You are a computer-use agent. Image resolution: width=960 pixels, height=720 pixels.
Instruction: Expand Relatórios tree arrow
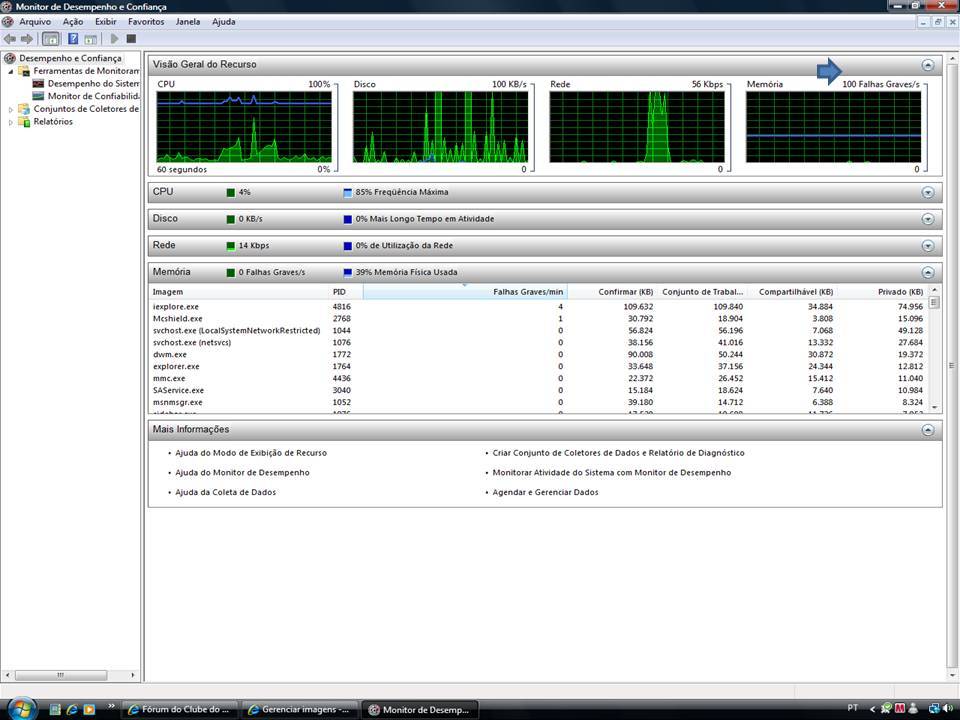(10, 122)
